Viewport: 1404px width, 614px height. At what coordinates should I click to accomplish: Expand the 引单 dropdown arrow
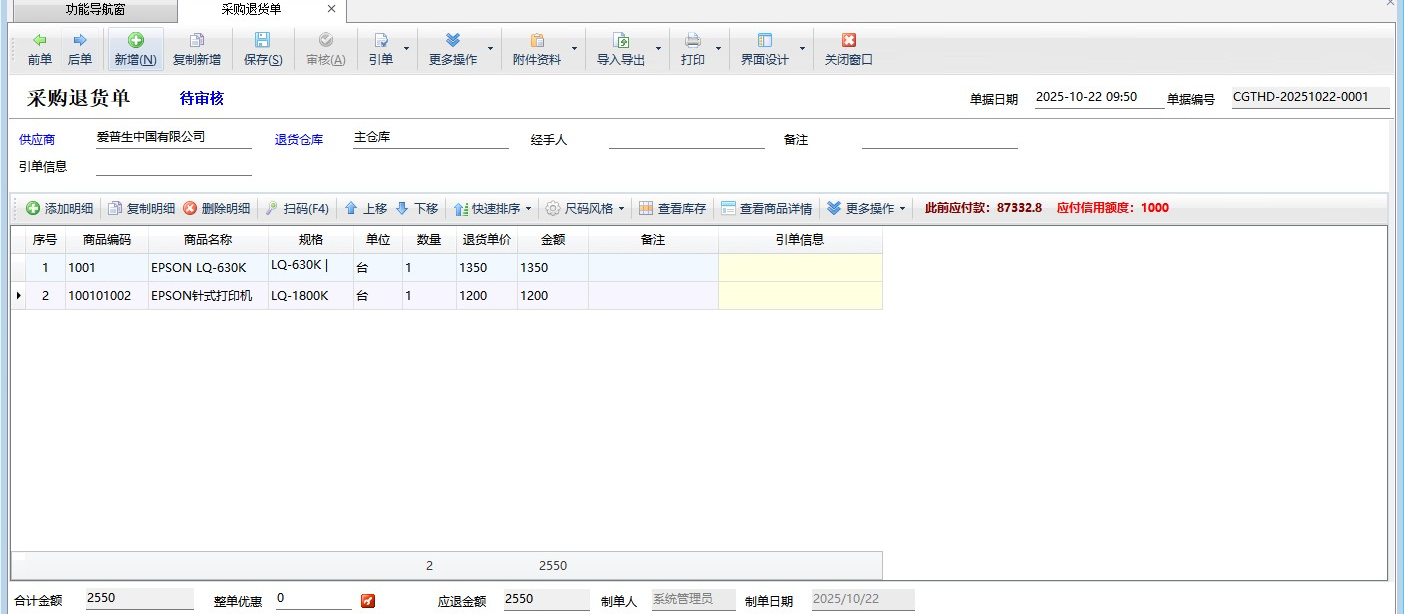[x=406, y=48]
